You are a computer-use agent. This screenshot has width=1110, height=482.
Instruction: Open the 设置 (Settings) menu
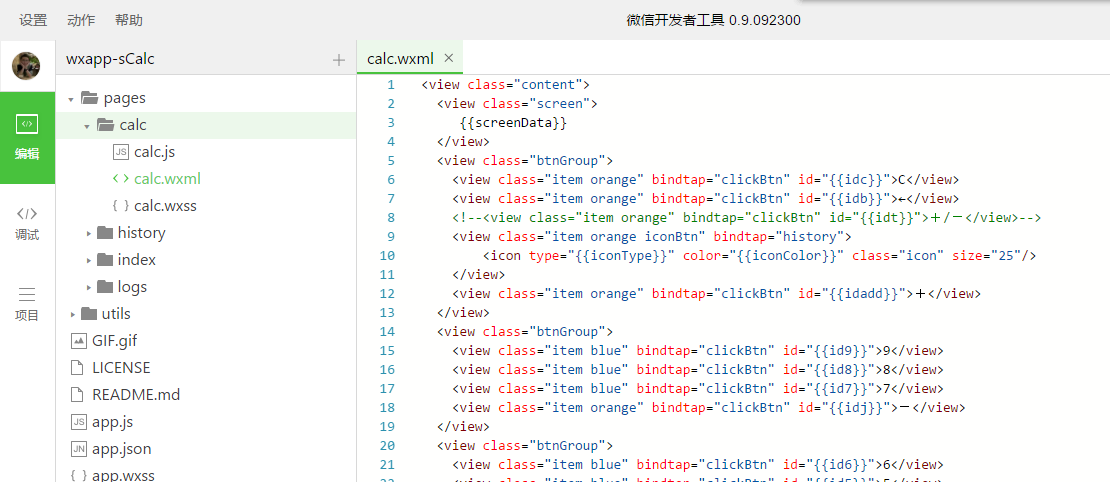pyautogui.click(x=33, y=20)
